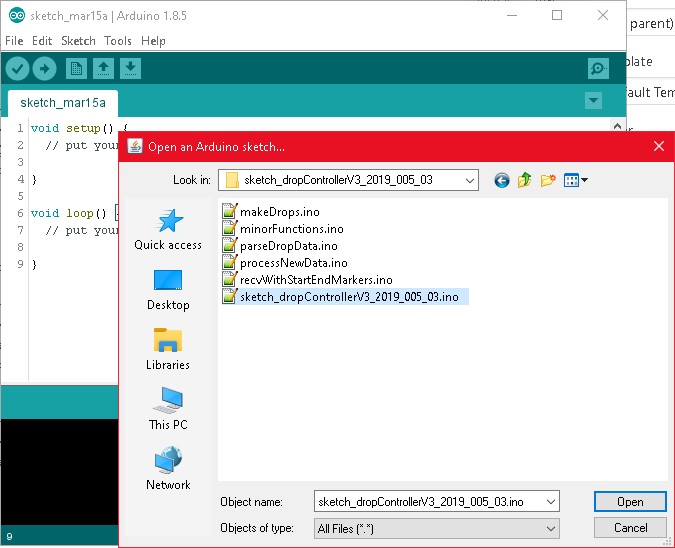
Task: Go back using the blue arrow icon
Action: (502, 180)
